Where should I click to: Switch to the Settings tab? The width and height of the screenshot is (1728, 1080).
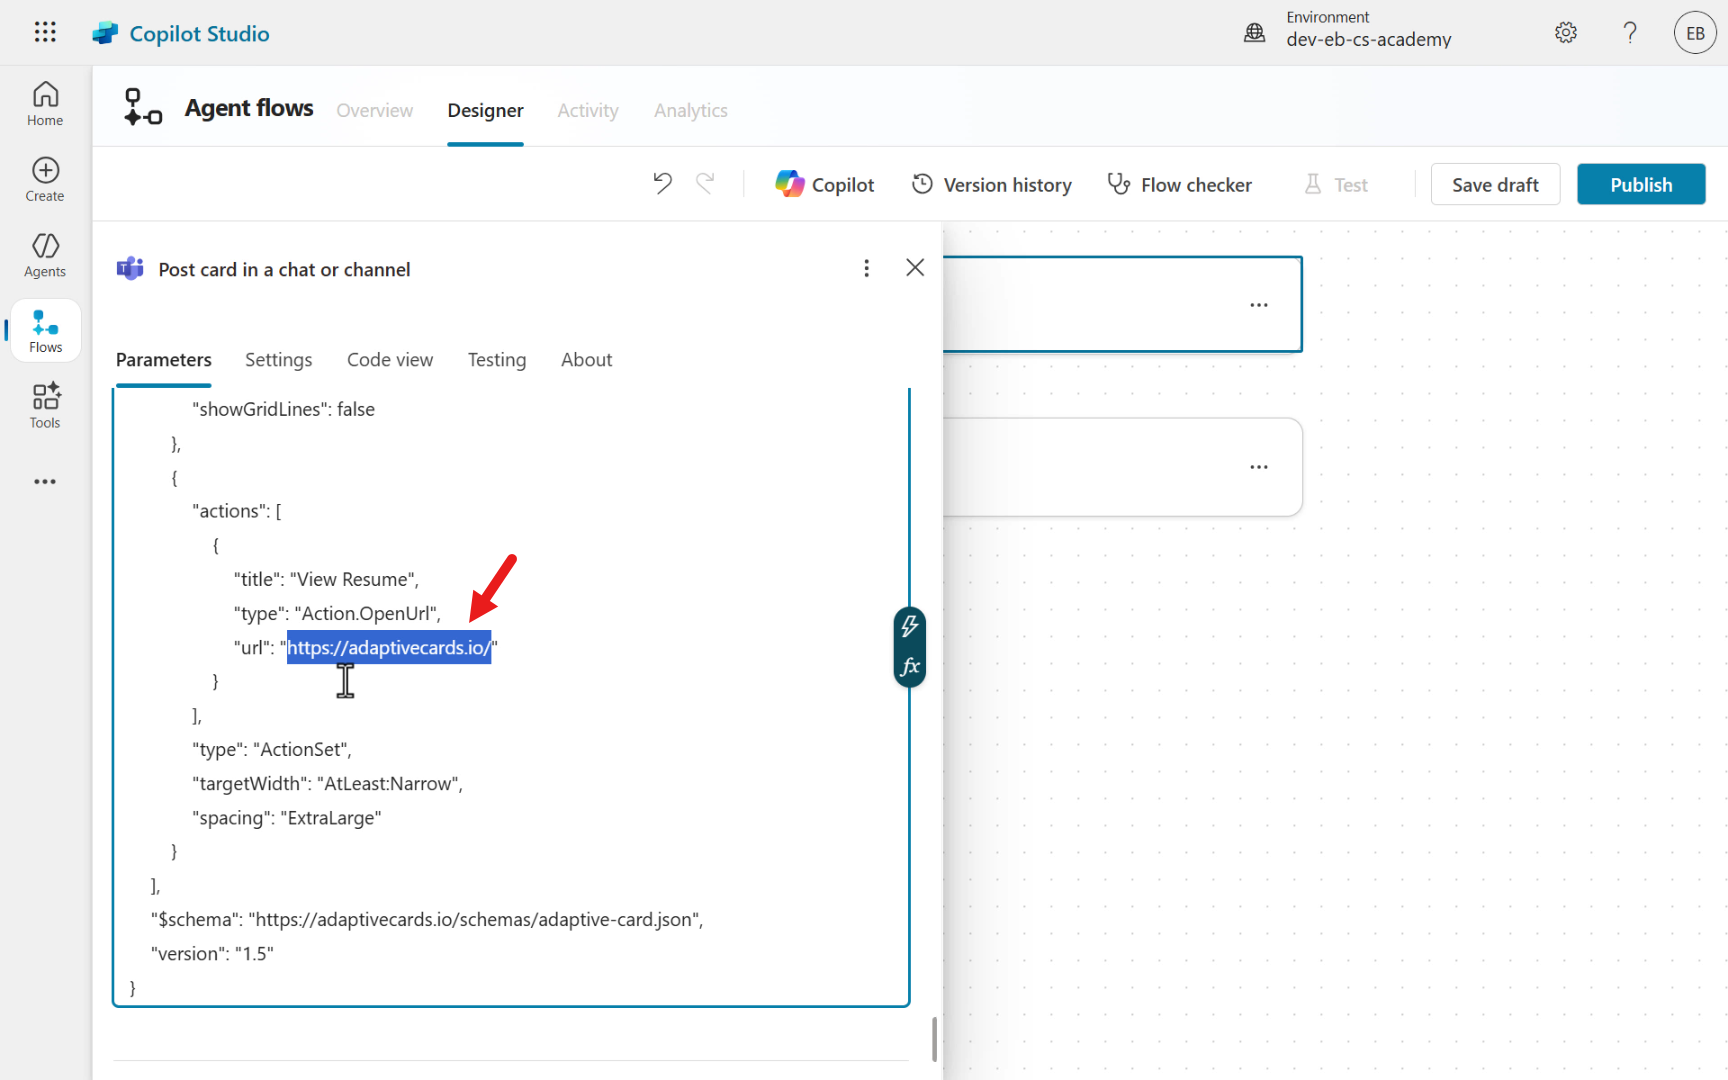pos(278,360)
